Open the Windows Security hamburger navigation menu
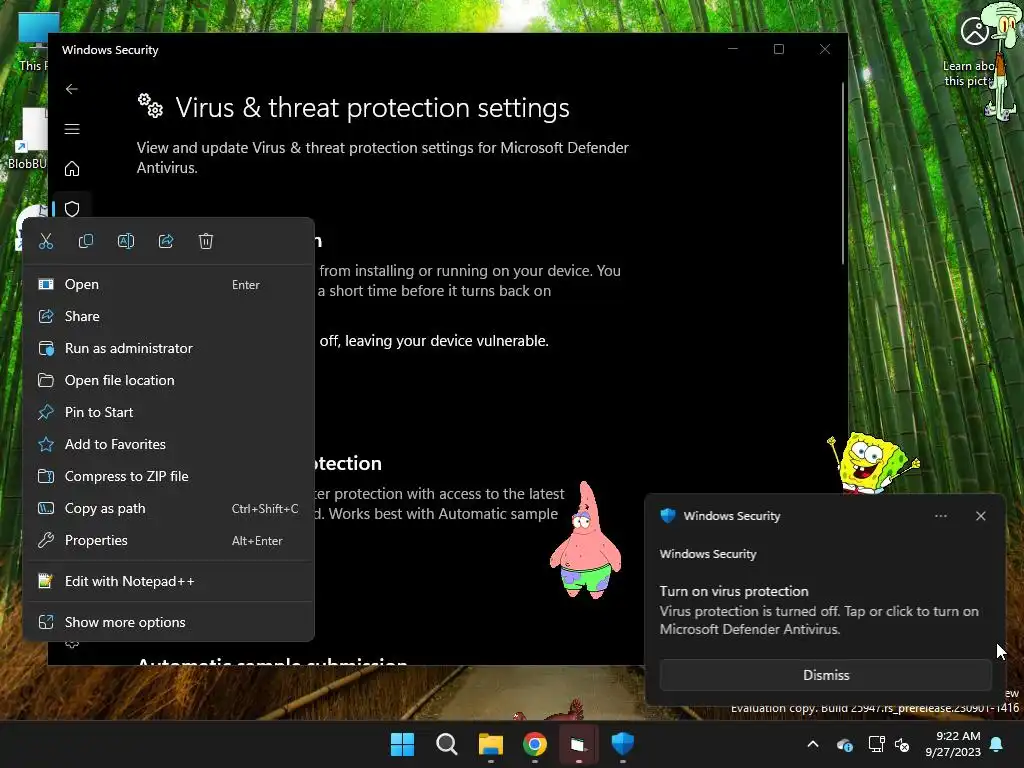This screenshot has height=768, width=1024. (x=72, y=129)
